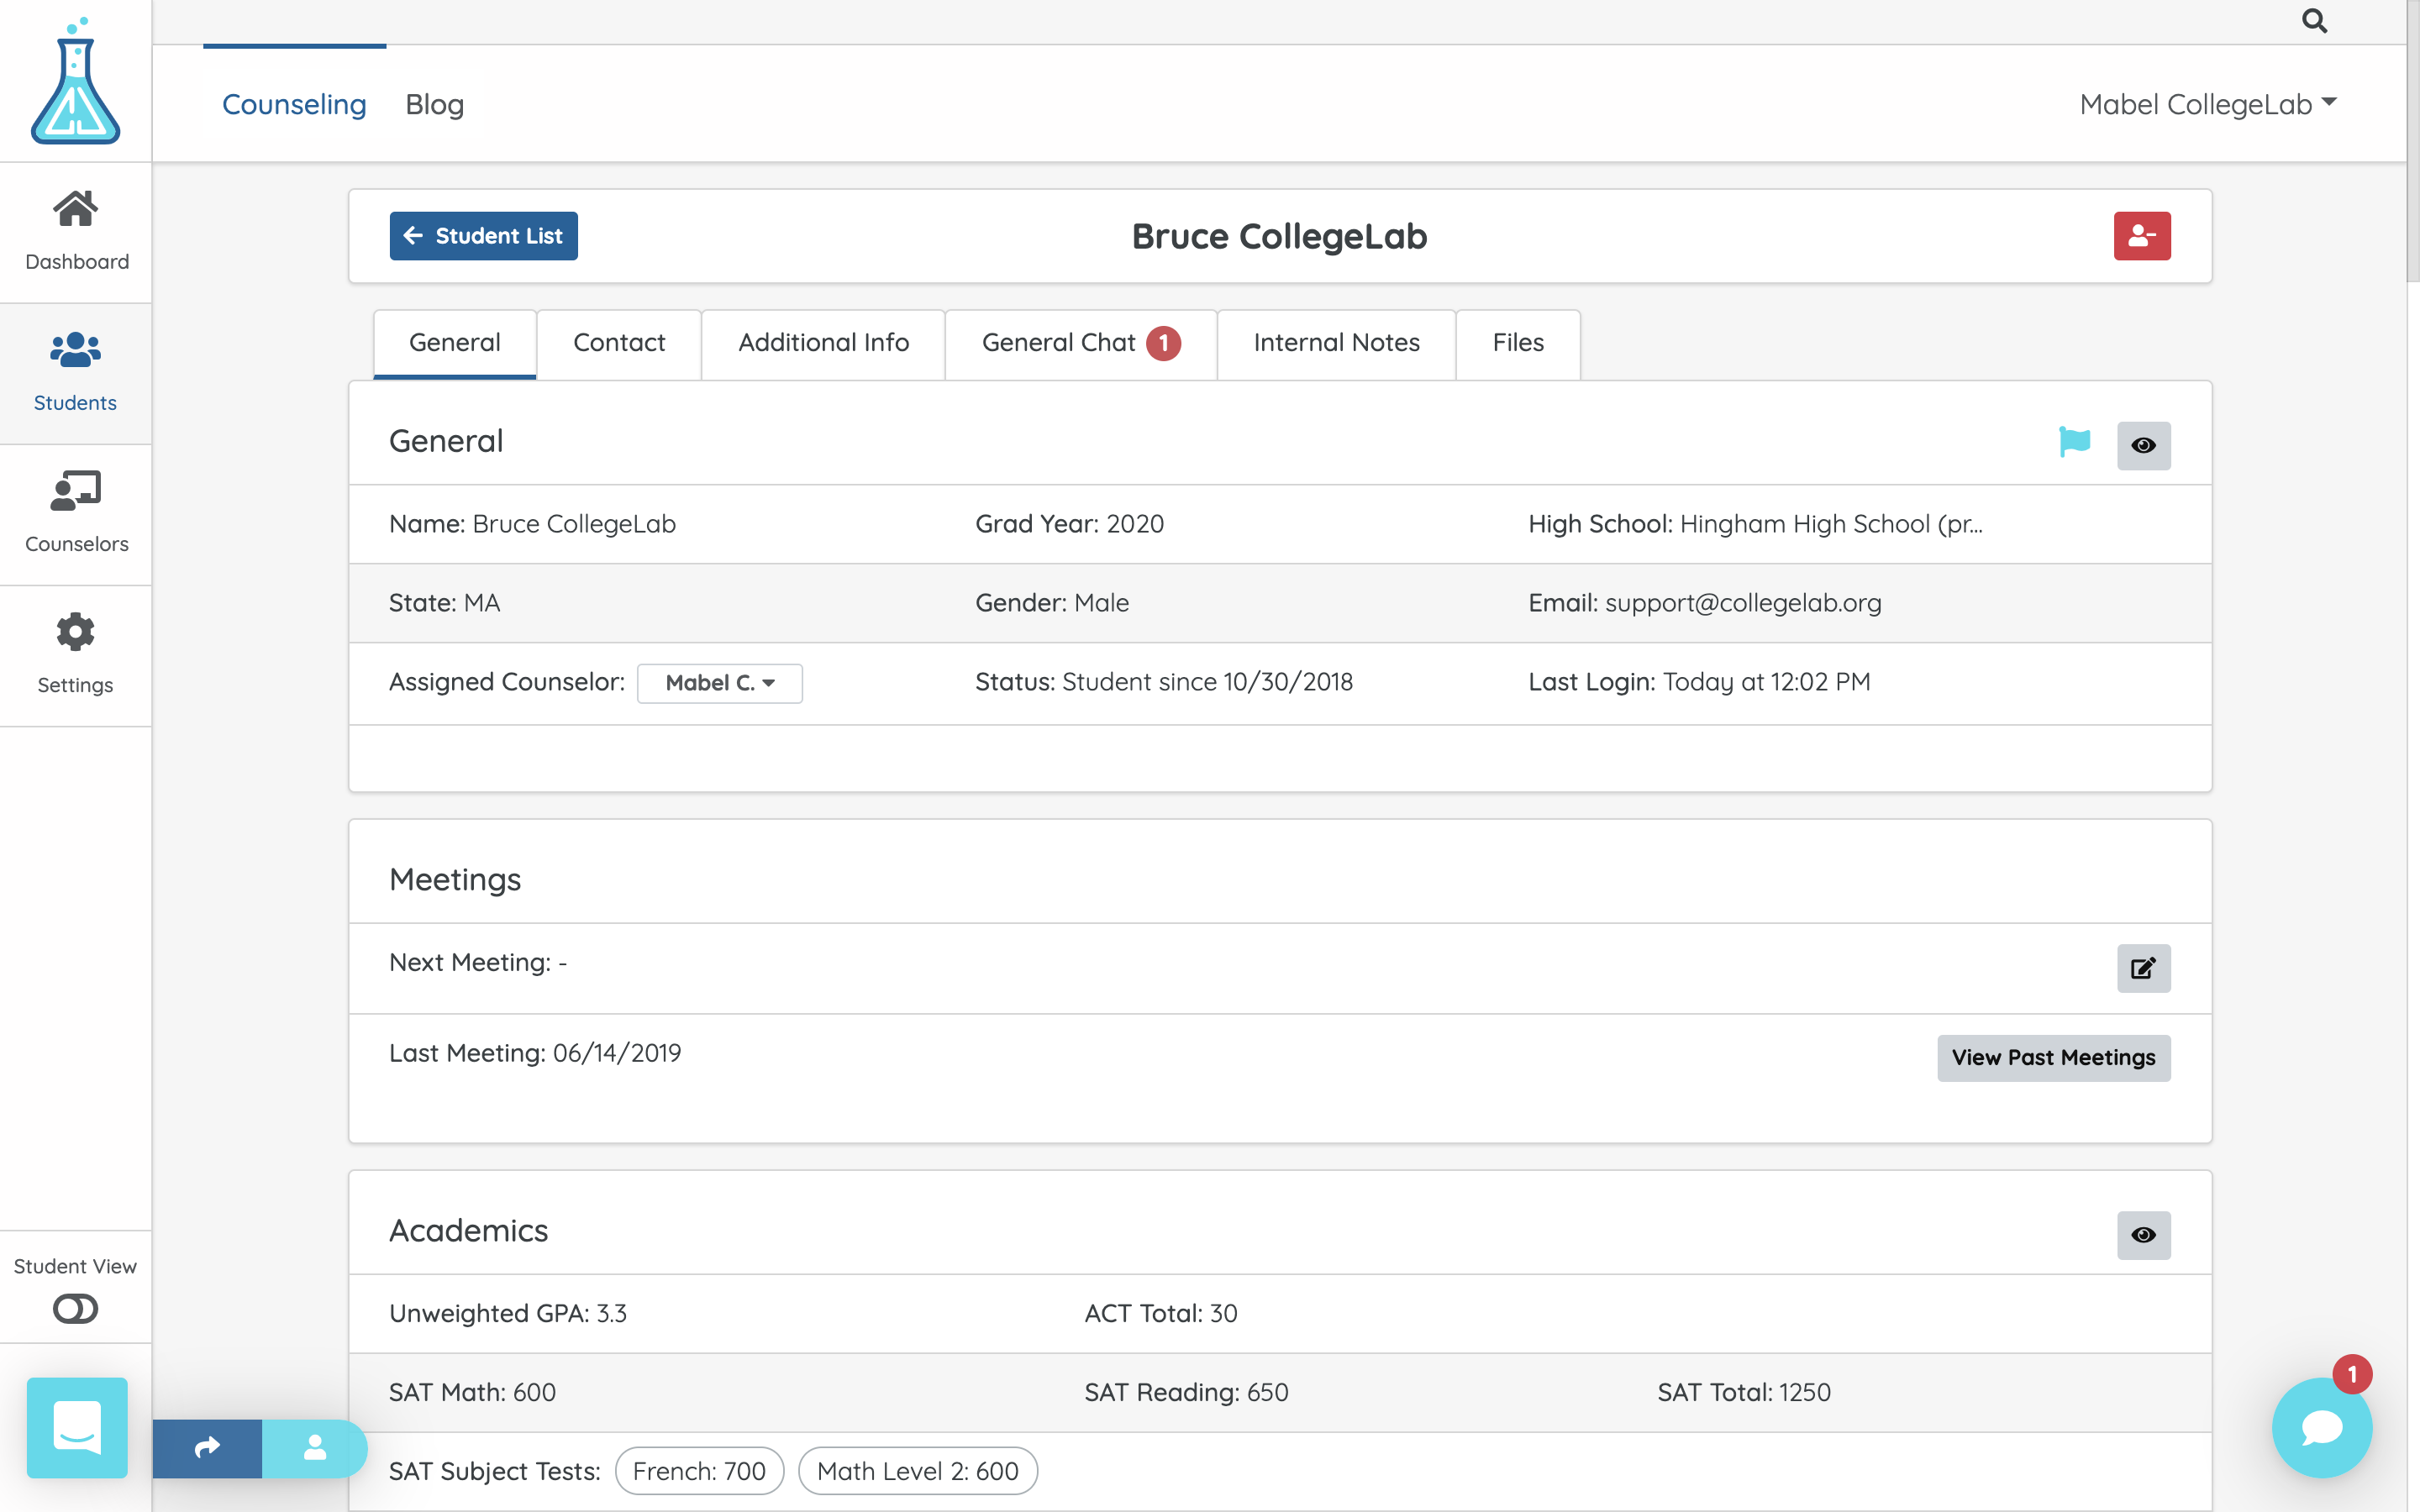Click the Name: Bruce CollegeLab field

[x=532, y=524]
